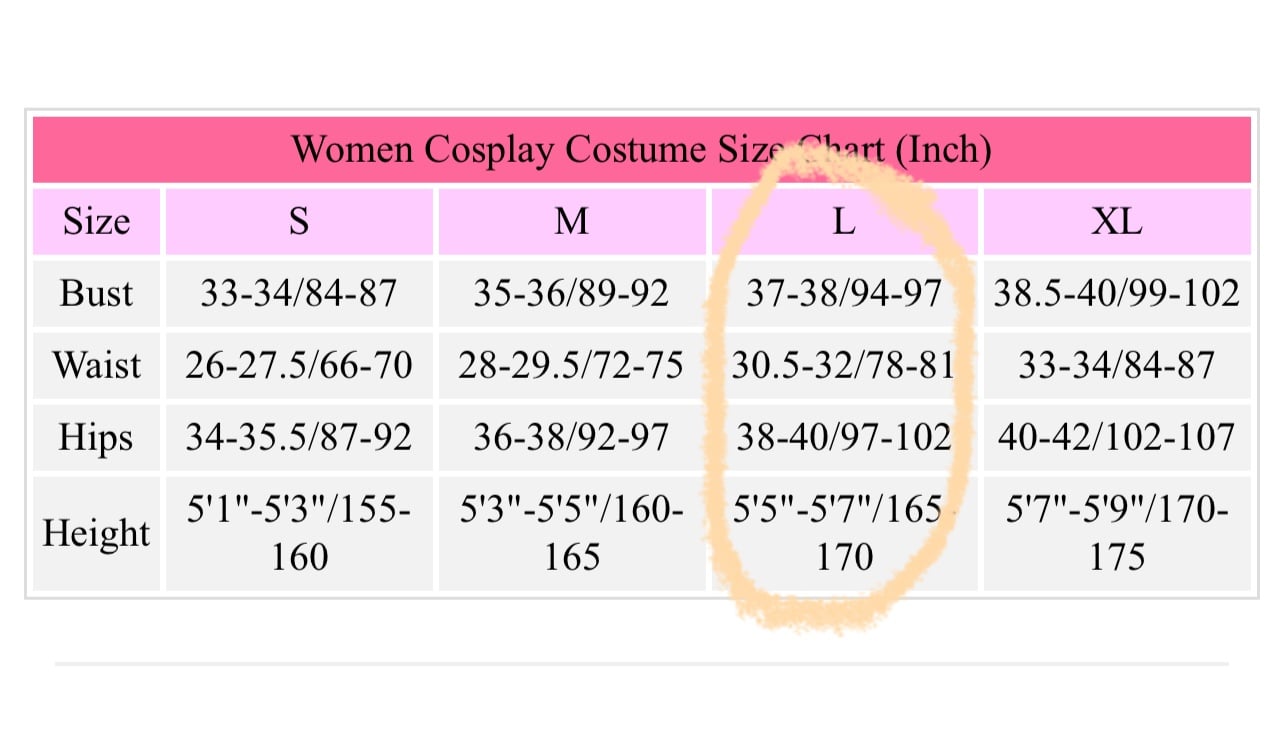Screen dimensions: 1284x734
Task: Click the 5'7"-5'9"/170-175 height cell
Action: coord(1117,533)
